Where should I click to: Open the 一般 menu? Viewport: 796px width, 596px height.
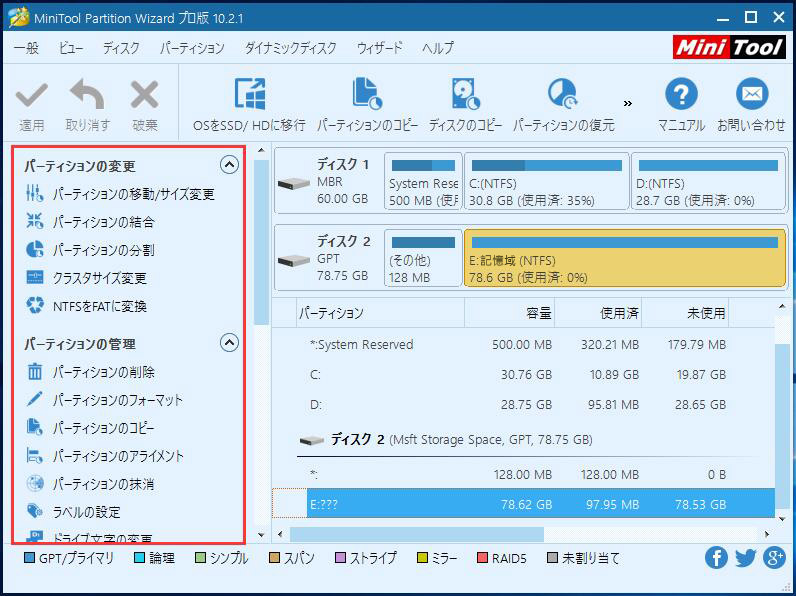tap(26, 48)
